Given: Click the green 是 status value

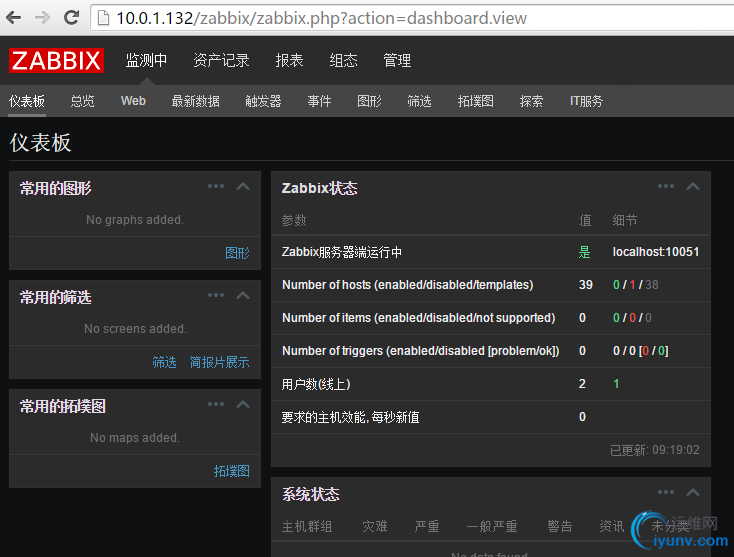Looking at the screenshot, I should (584, 252).
